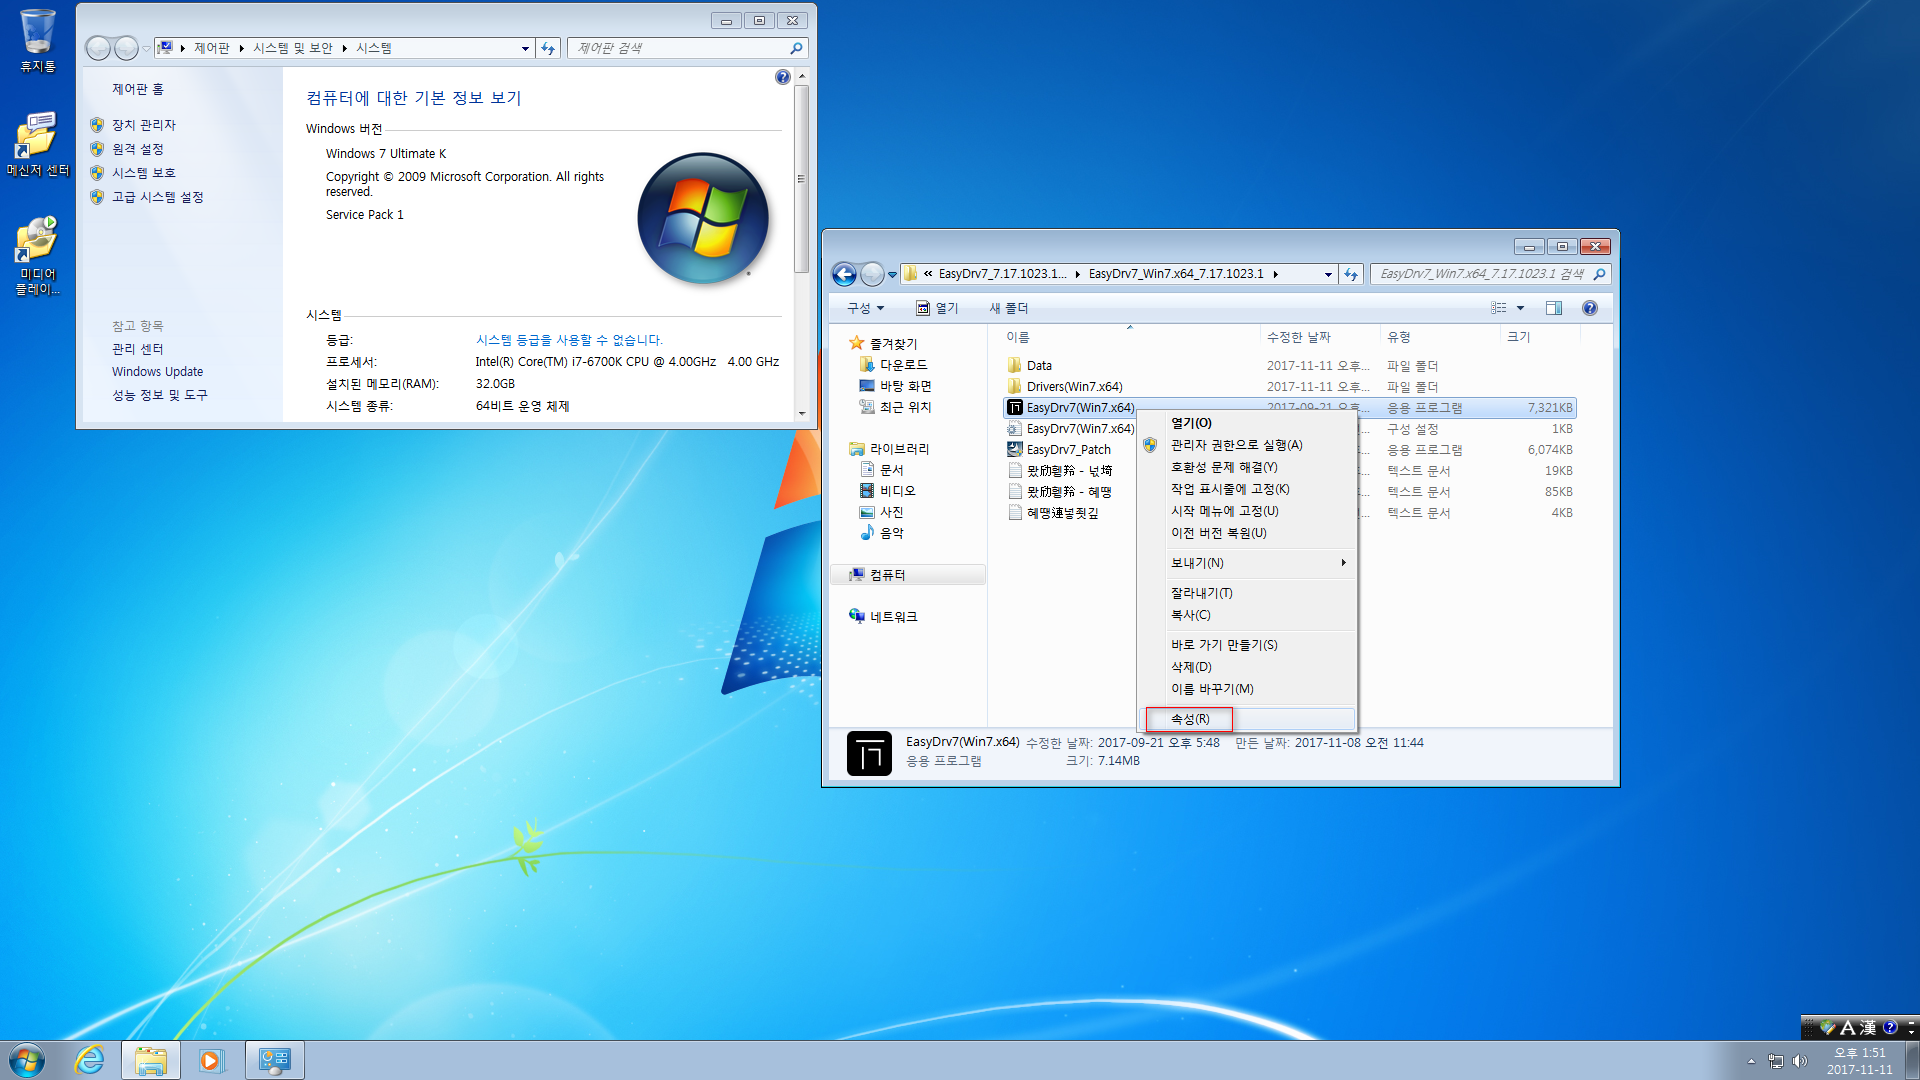Select 잘라내기(T) in context menu
1920x1080 pixels.
point(1247,593)
